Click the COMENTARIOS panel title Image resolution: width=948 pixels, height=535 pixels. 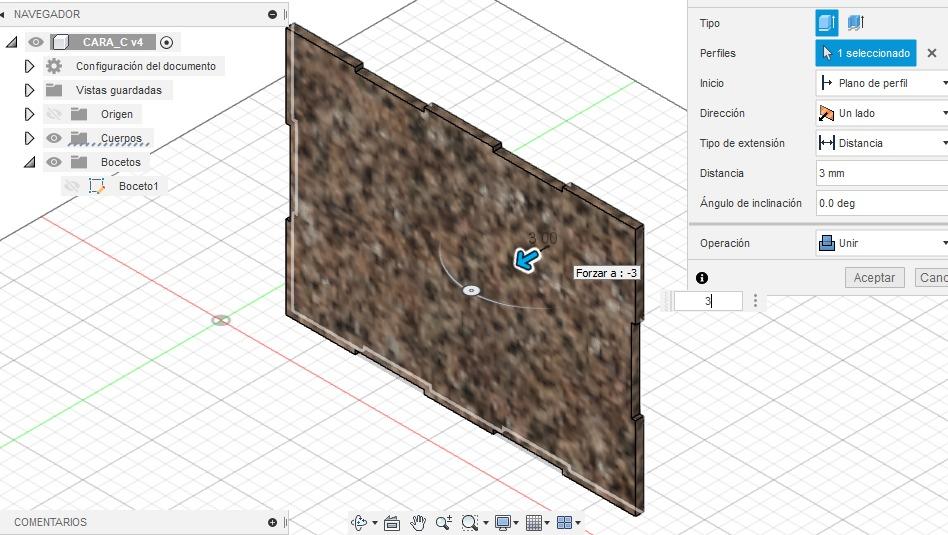tap(50, 522)
